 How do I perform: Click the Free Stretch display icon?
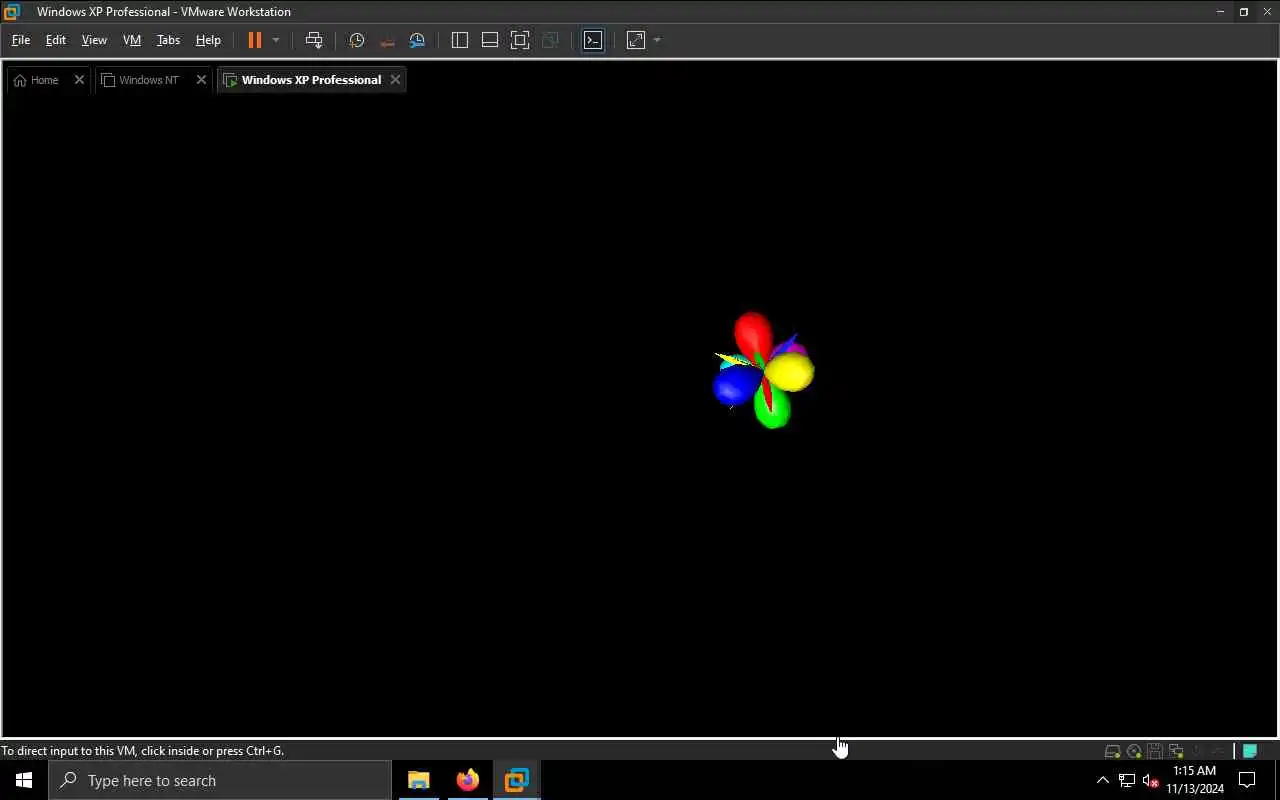tap(636, 40)
